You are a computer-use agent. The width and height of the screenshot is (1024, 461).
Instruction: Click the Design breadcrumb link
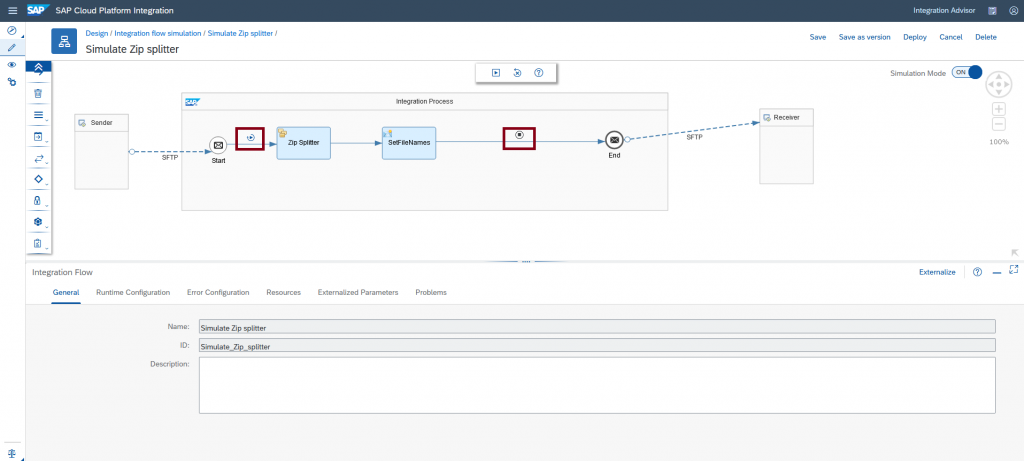click(97, 33)
